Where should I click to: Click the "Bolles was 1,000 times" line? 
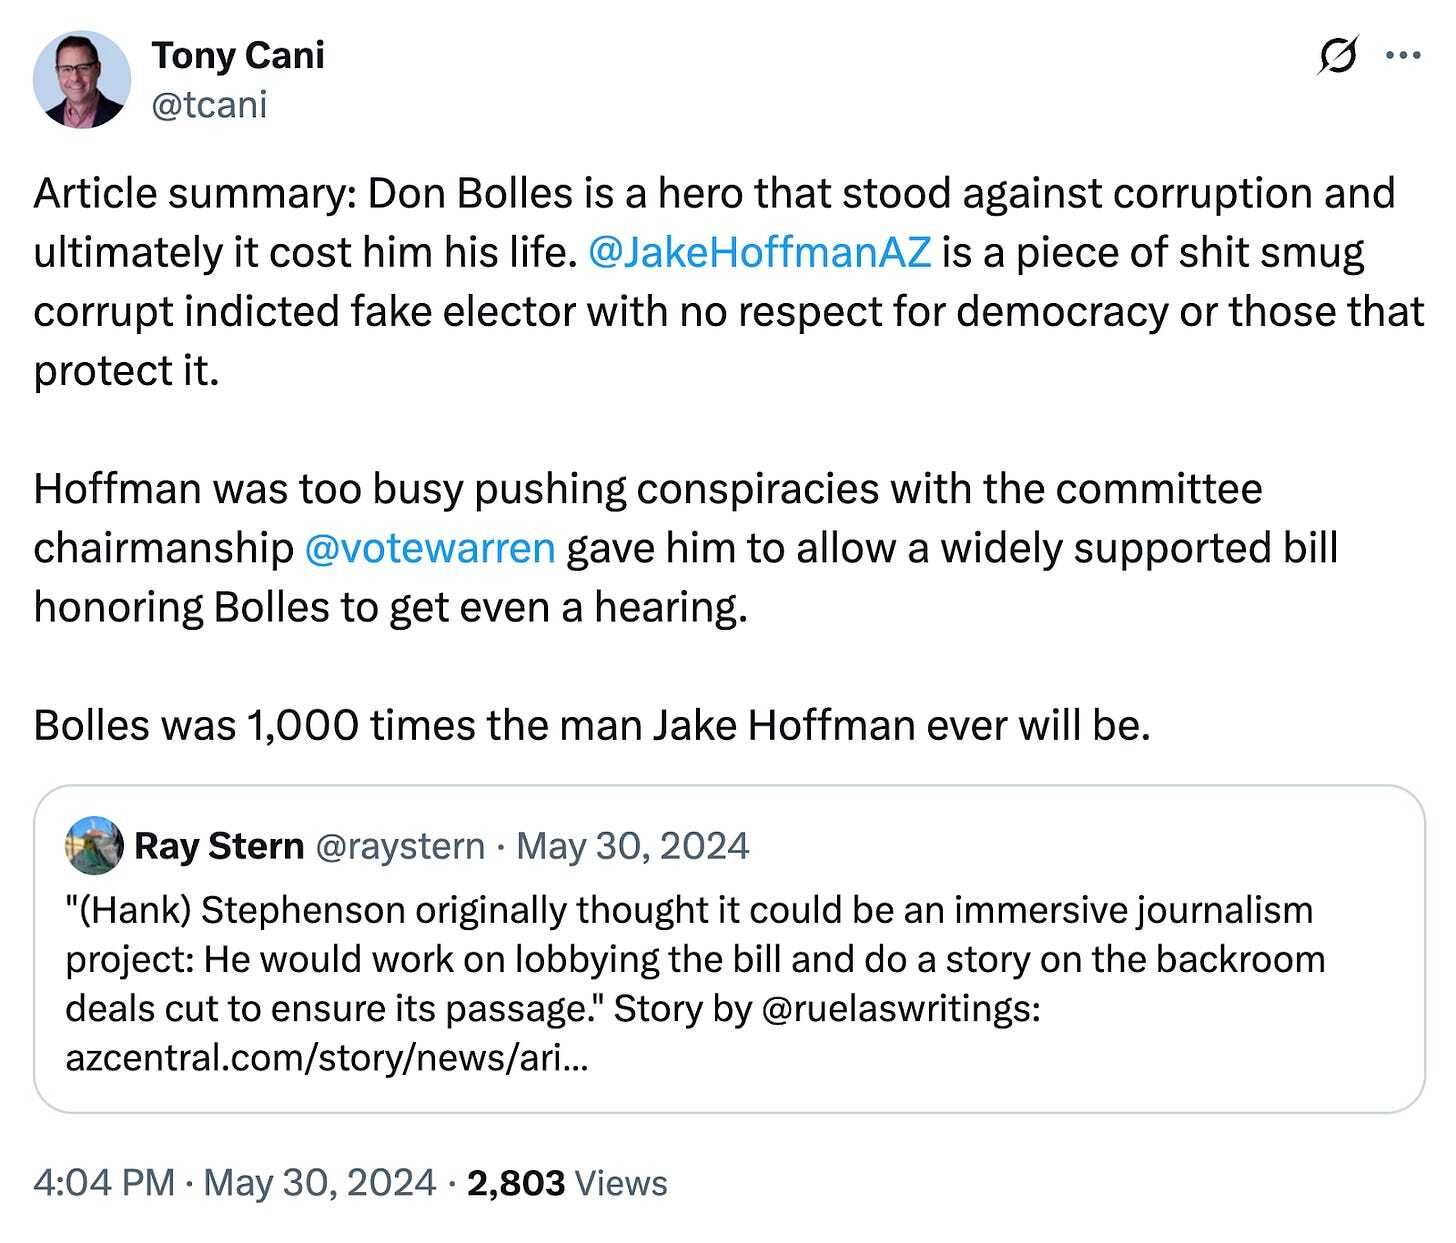coord(592,725)
